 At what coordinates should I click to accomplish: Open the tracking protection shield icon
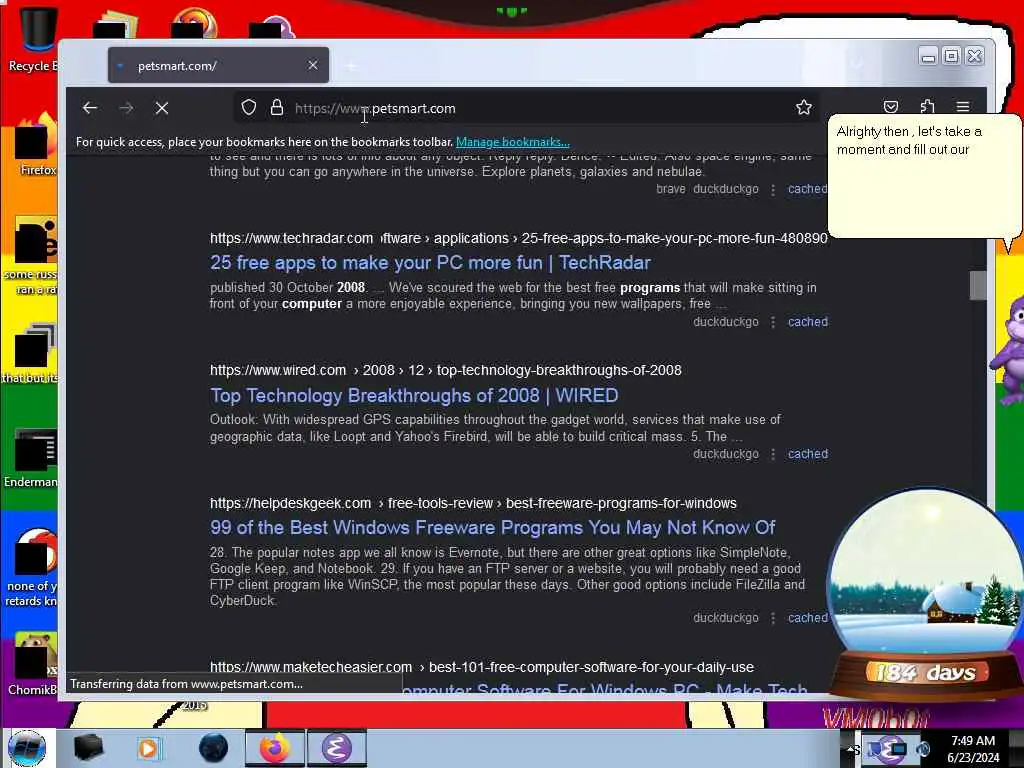click(249, 107)
